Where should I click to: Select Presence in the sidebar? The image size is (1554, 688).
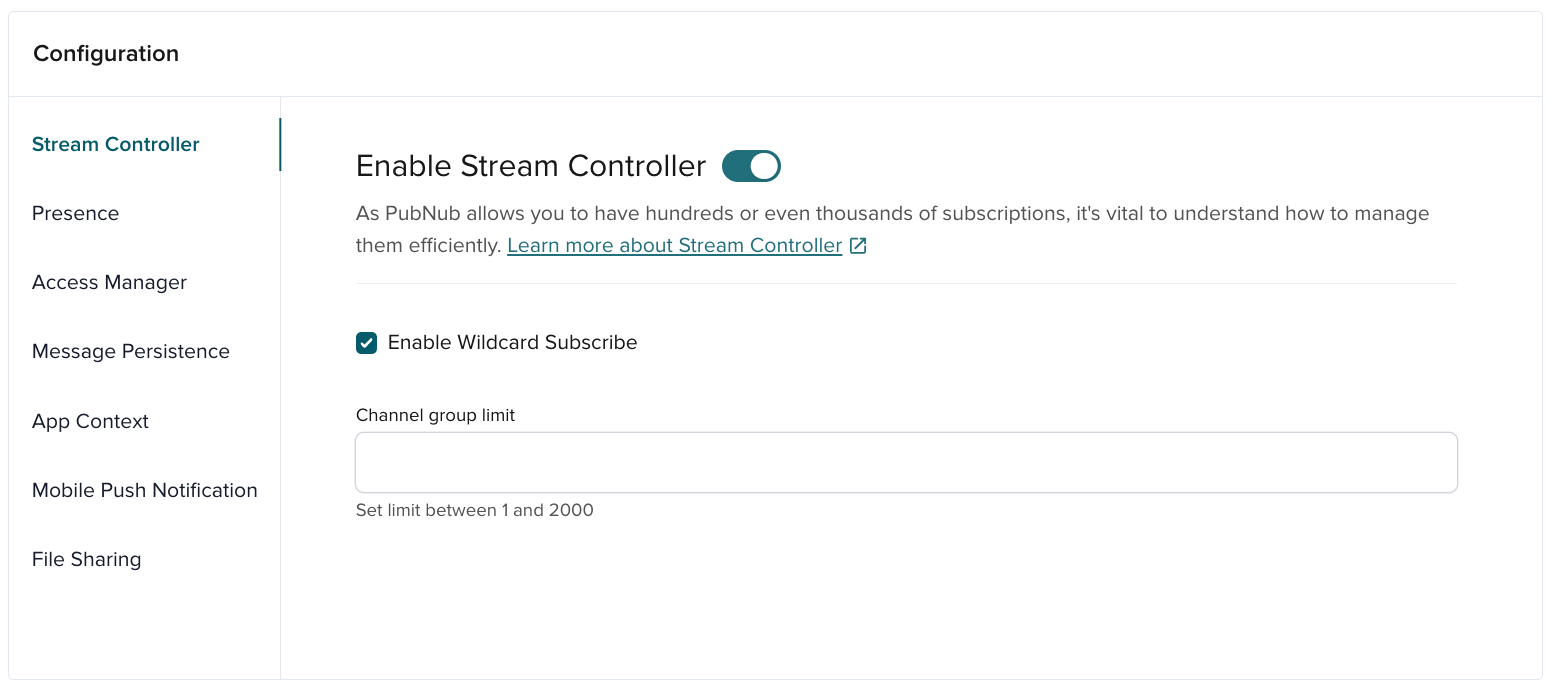[x=75, y=213]
